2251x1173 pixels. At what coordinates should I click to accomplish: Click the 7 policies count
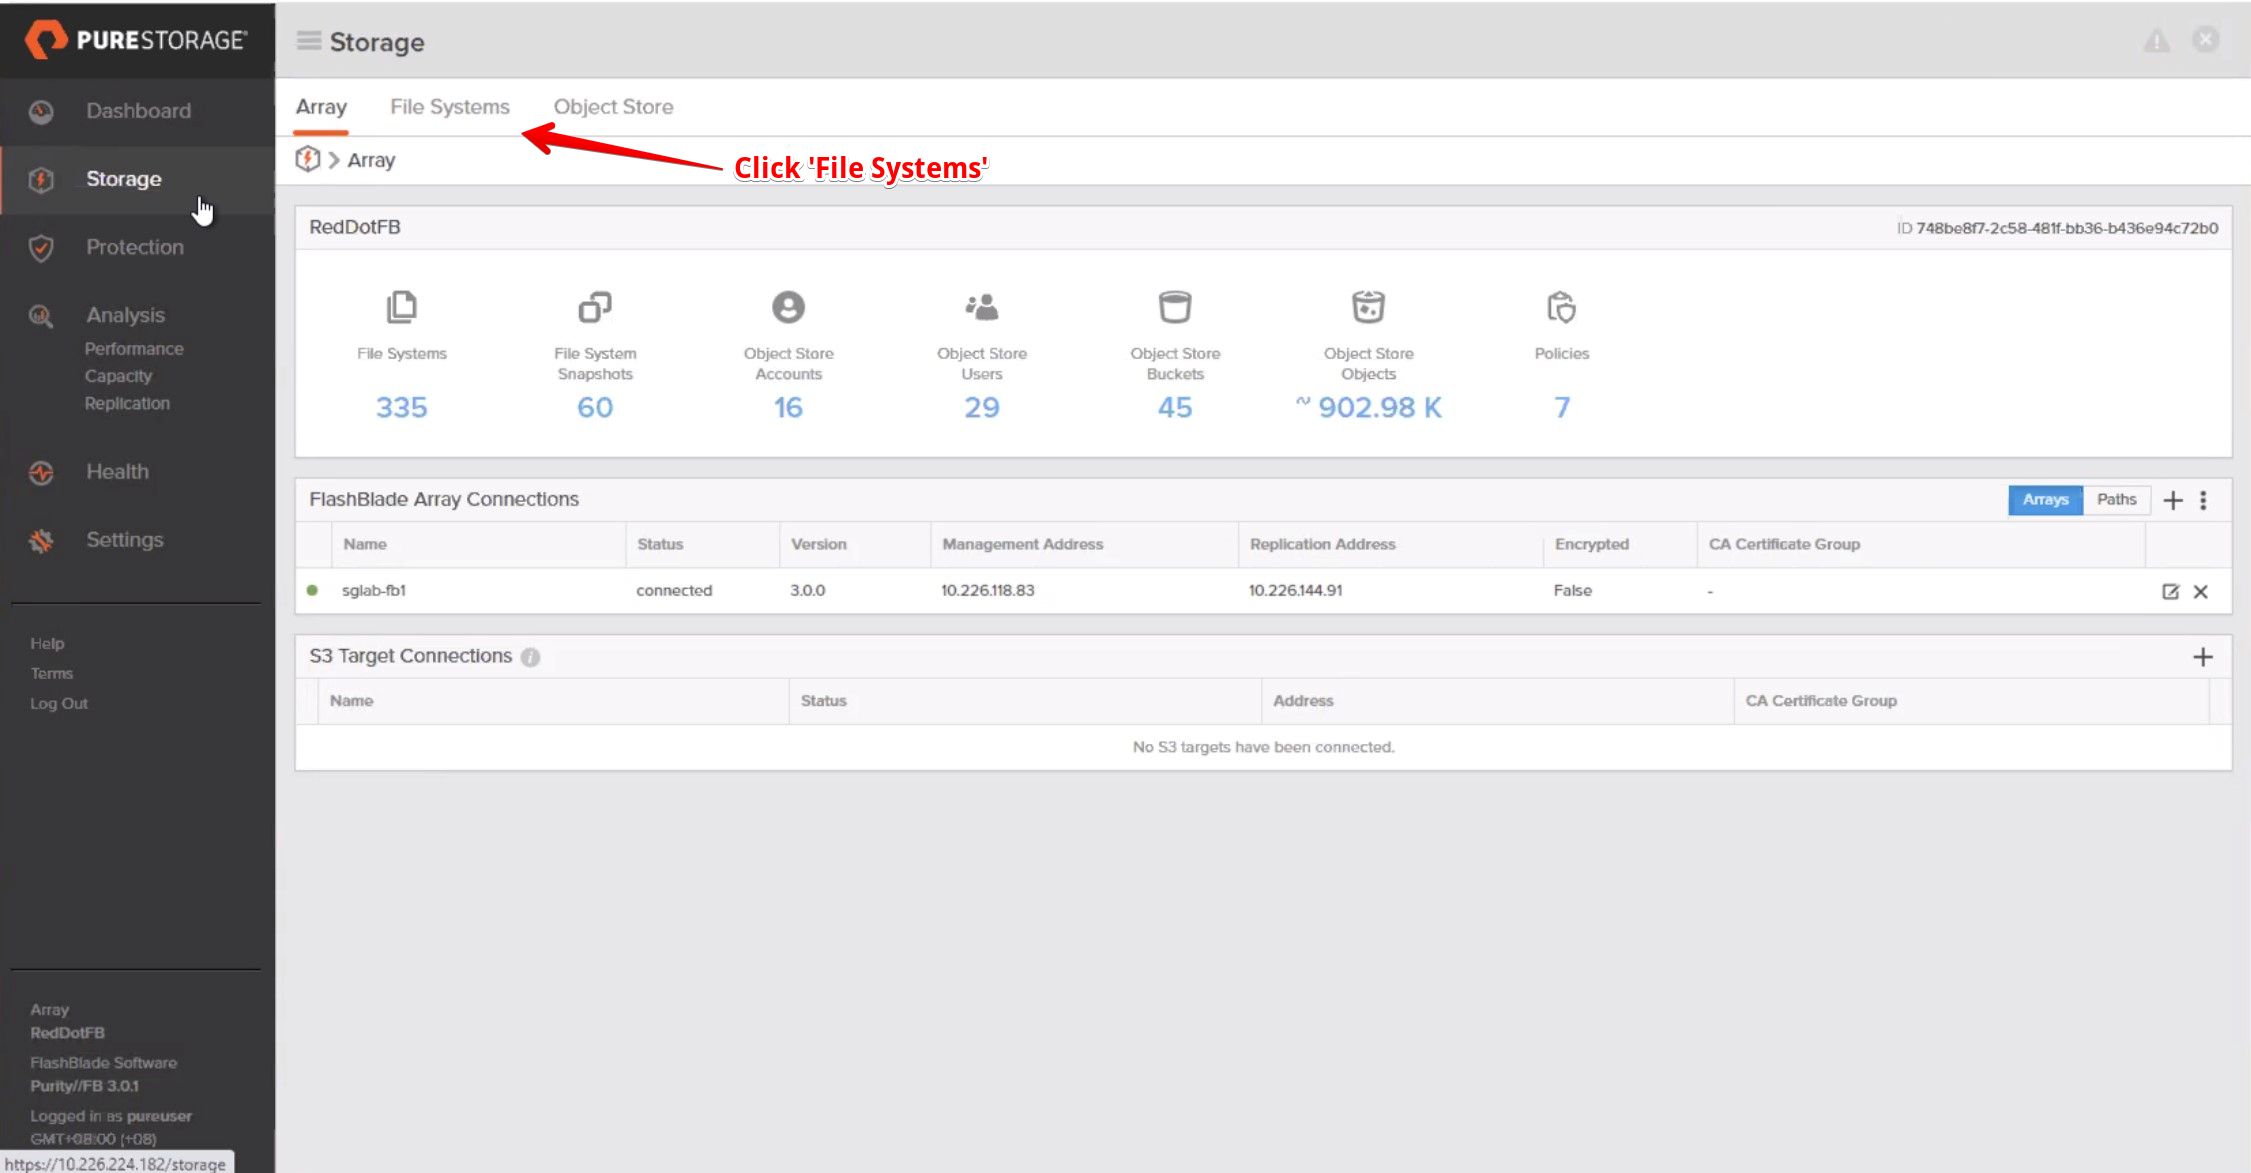(x=1561, y=407)
